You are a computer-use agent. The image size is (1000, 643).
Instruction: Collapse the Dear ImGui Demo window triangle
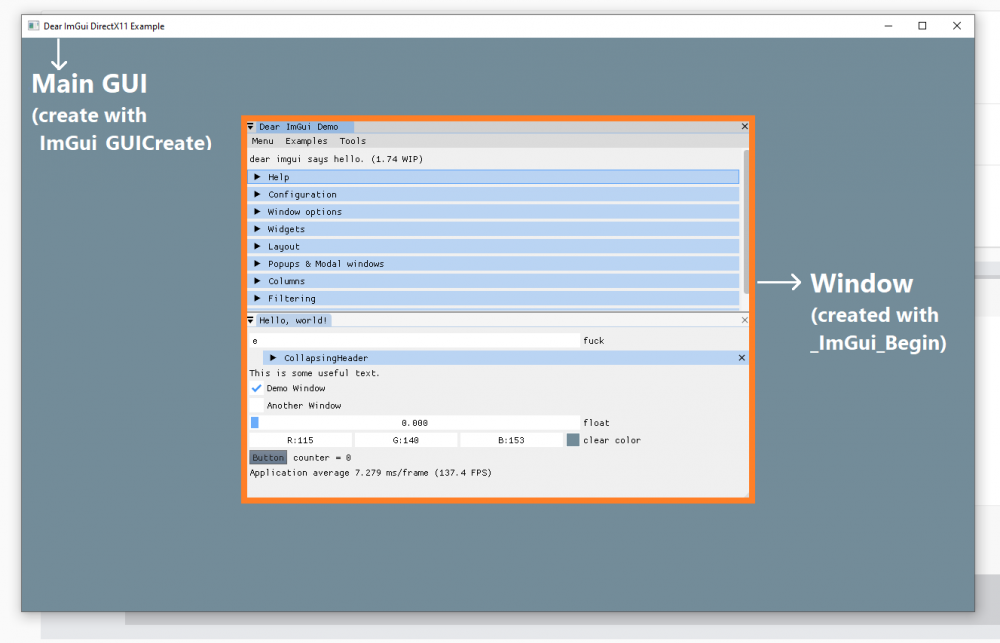click(x=251, y=126)
